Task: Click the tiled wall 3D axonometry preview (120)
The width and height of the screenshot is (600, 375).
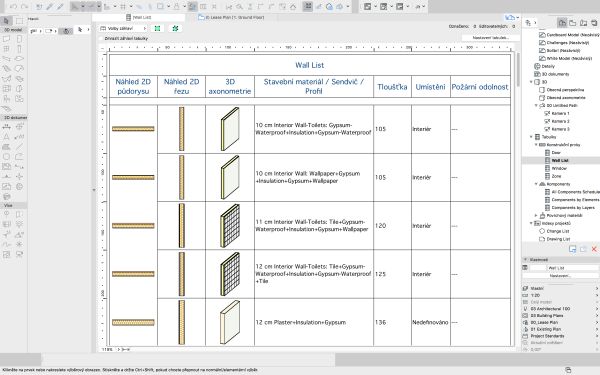Action: 230,226
